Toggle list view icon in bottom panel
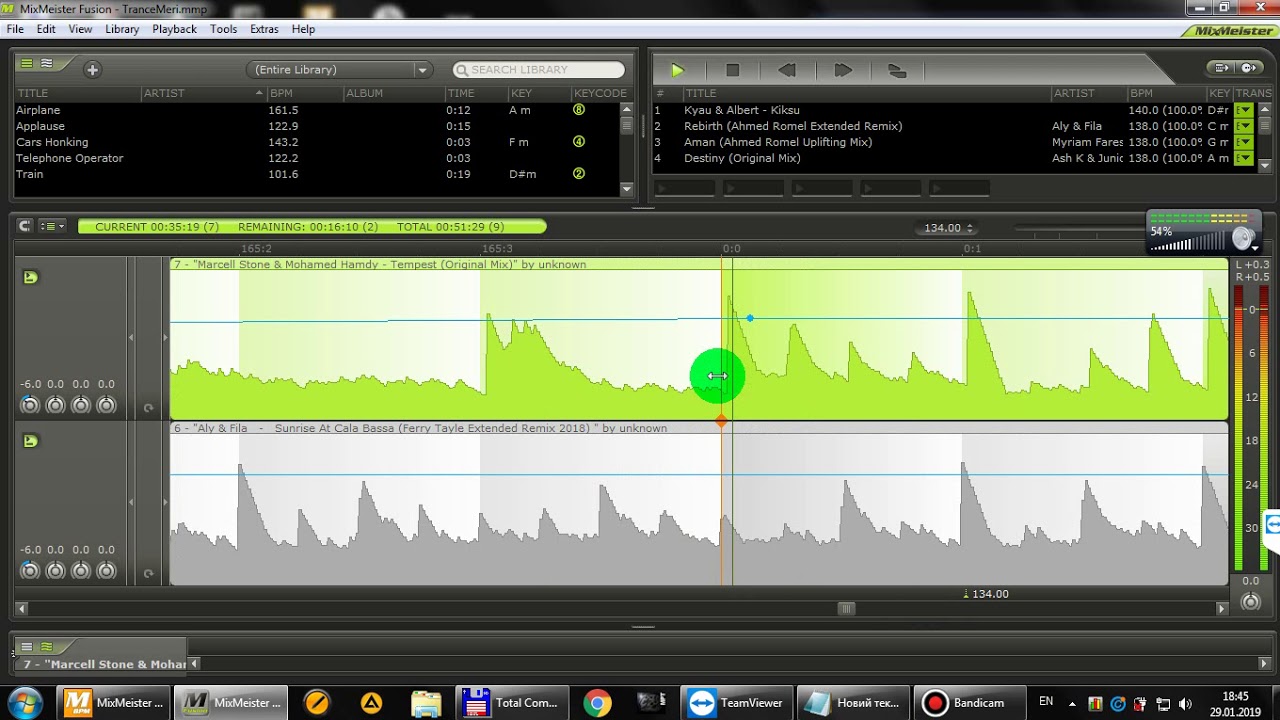This screenshot has height=720, width=1280. point(27,646)
